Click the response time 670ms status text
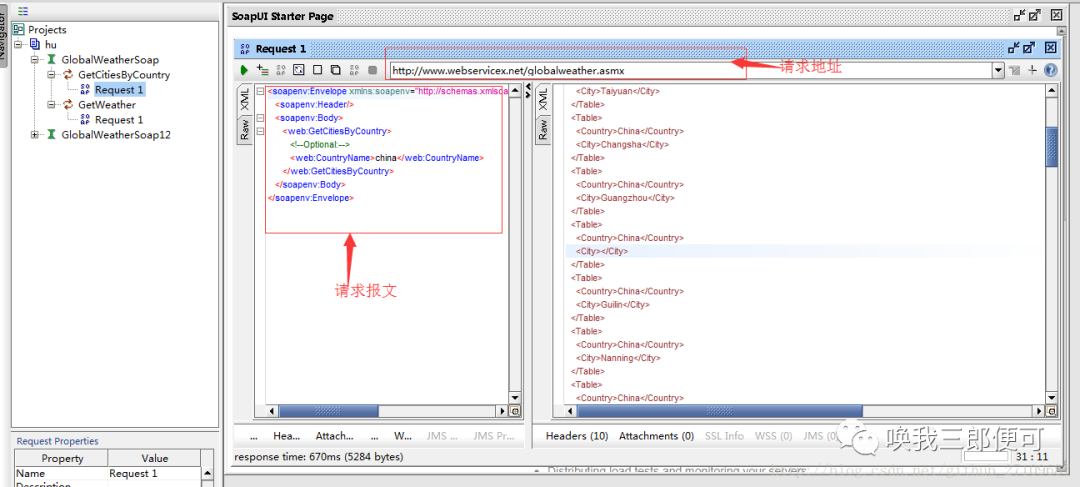The image size is (1080, 487). point(318,457)
